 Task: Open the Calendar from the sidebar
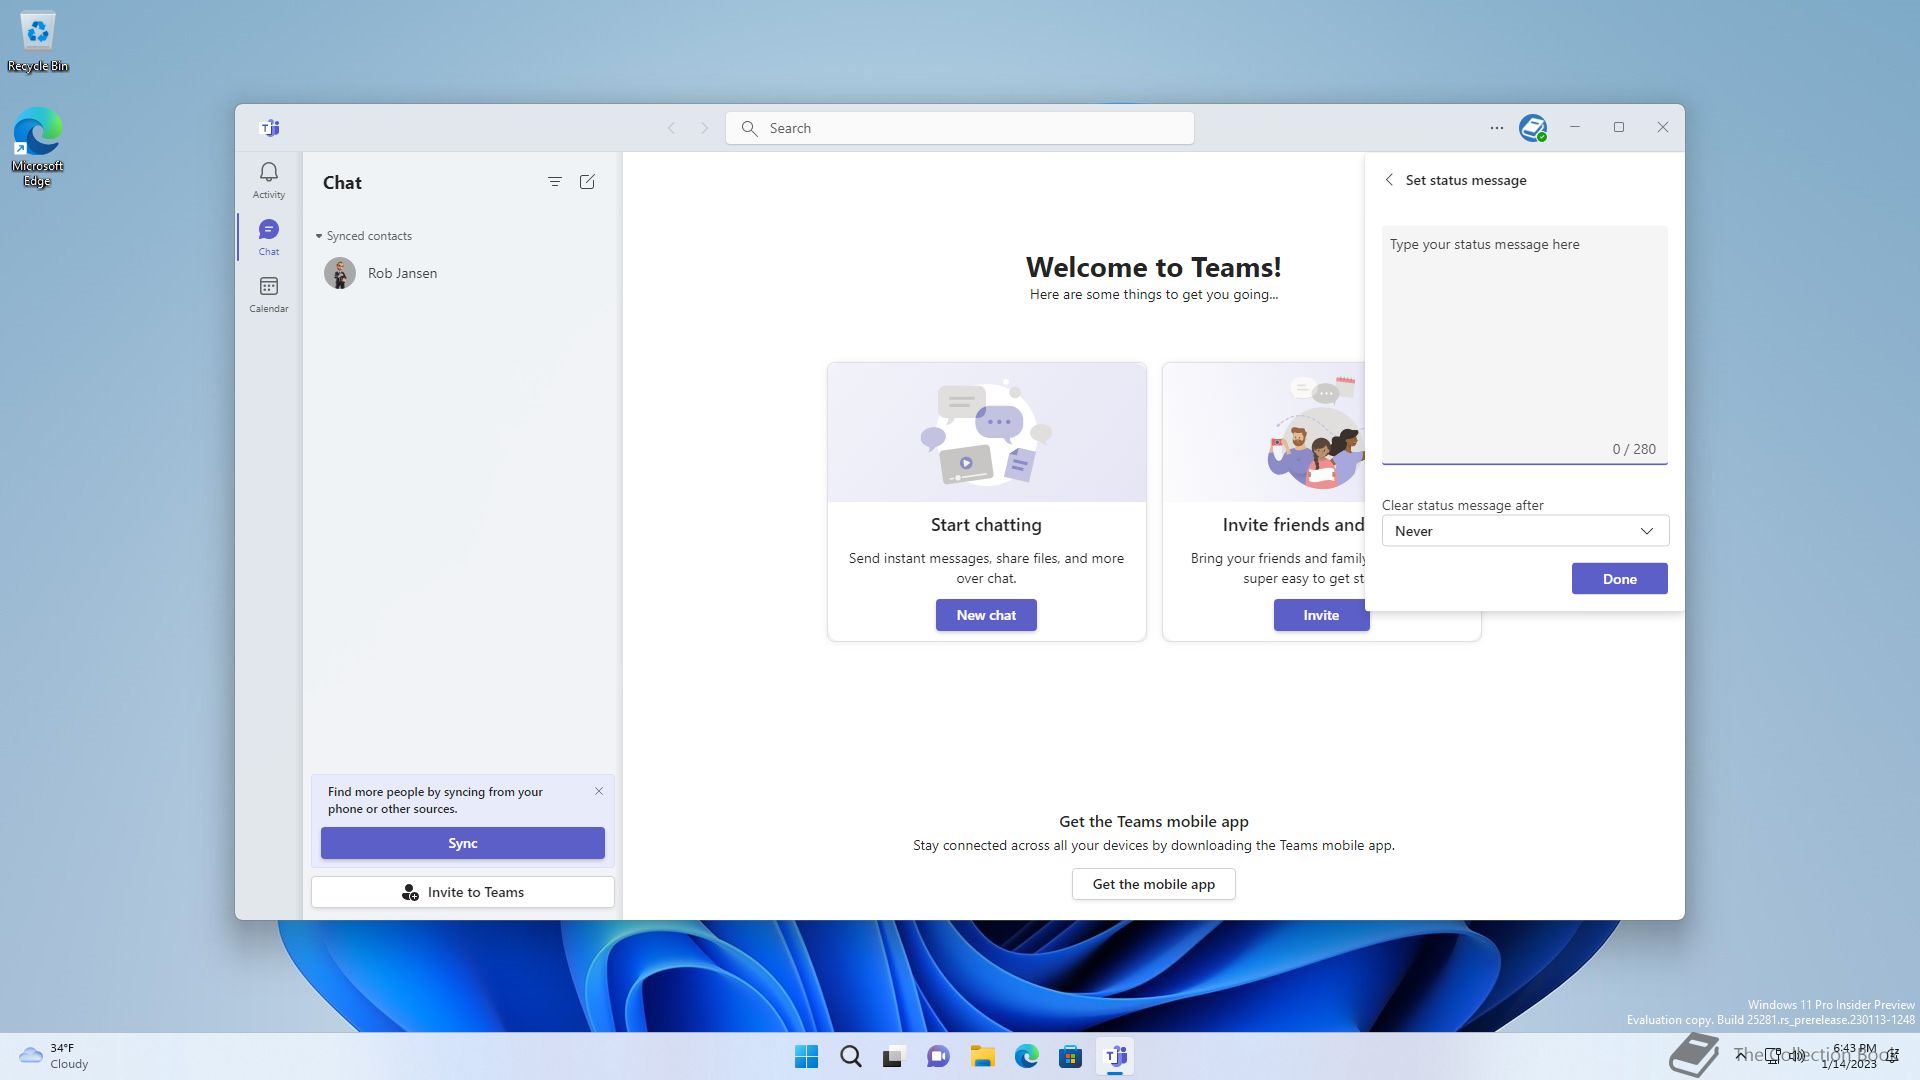[x=268, y=294]
